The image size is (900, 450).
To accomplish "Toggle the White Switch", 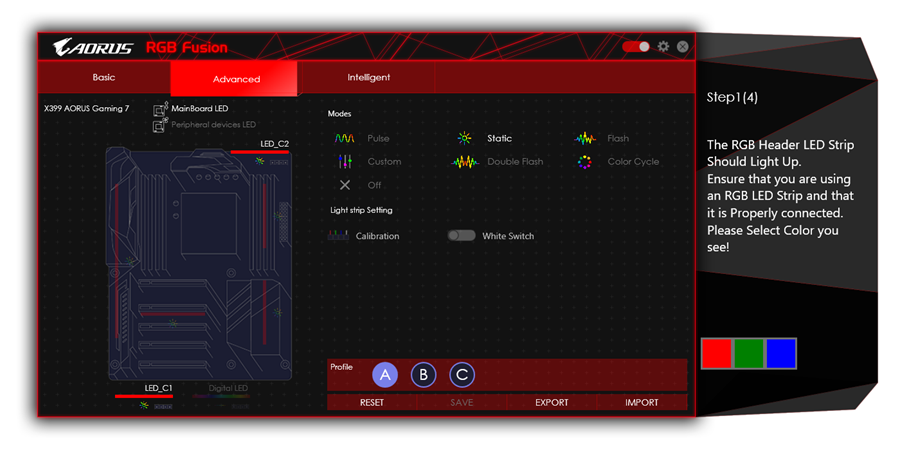I will click(x=461, y=236).
